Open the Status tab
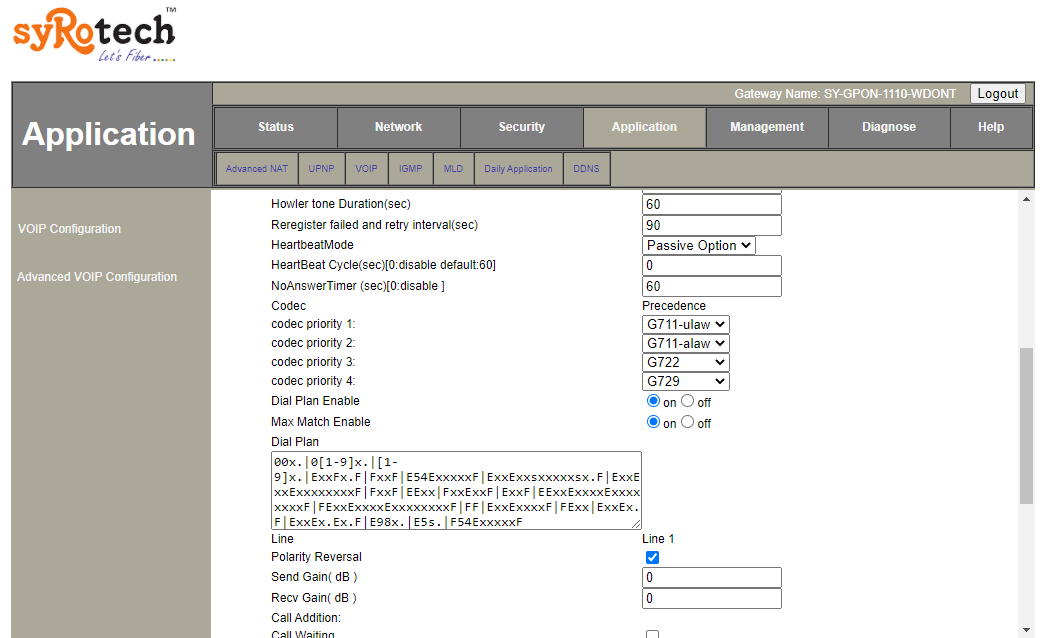This screenshot has height=638, width=1050. click(275, 127)
